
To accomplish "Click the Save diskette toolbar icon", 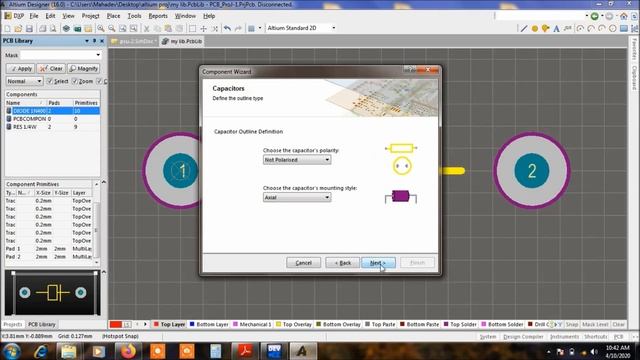I will tap(29, 29).
